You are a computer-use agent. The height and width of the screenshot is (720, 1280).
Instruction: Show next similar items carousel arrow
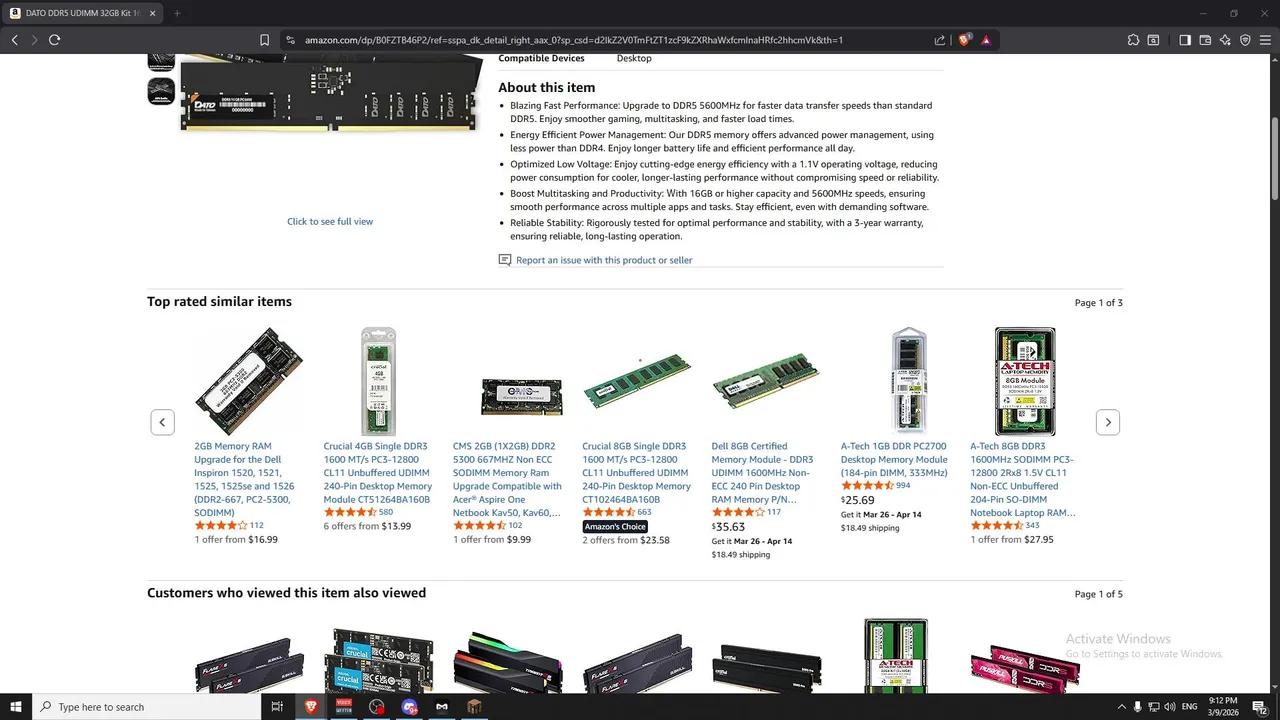tap(1107, 422)
